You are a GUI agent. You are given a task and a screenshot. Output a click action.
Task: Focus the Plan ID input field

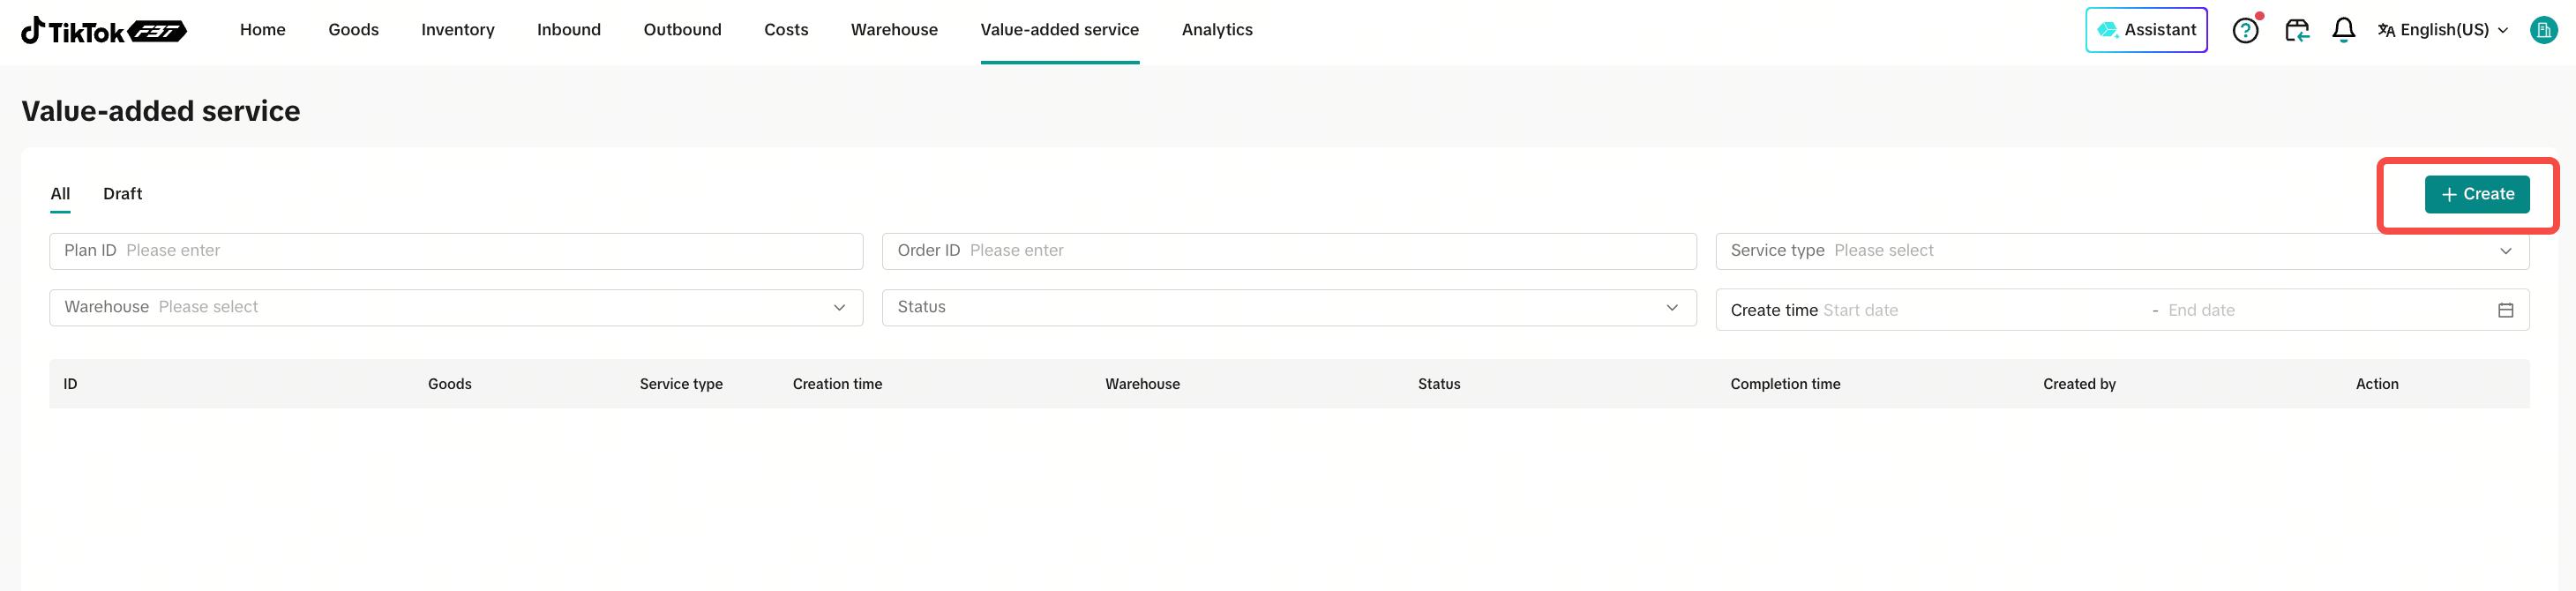[x=456, y=251]
